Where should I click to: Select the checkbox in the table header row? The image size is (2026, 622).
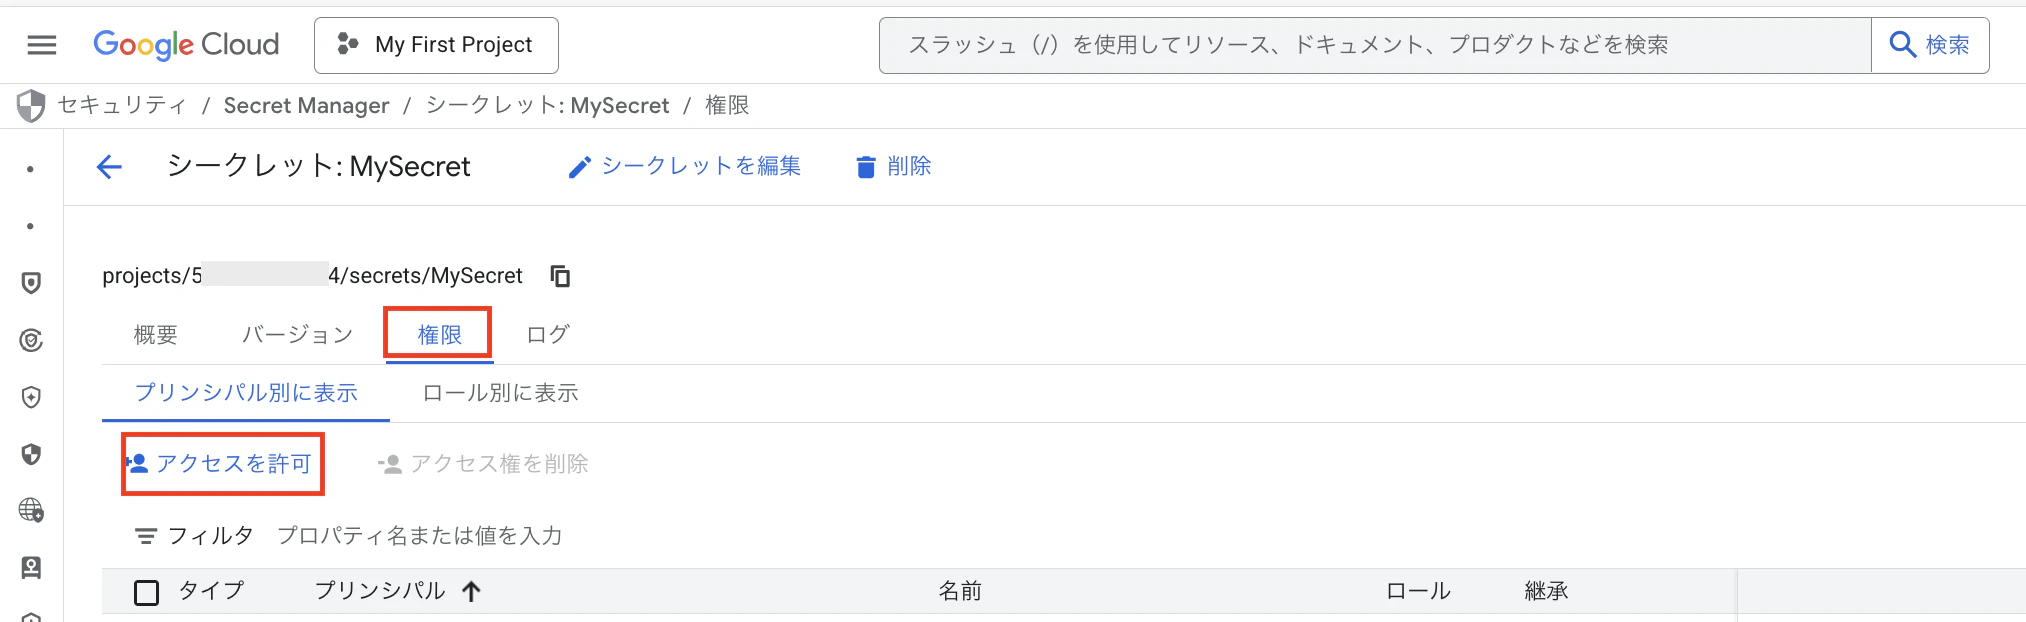click(146, 591)
